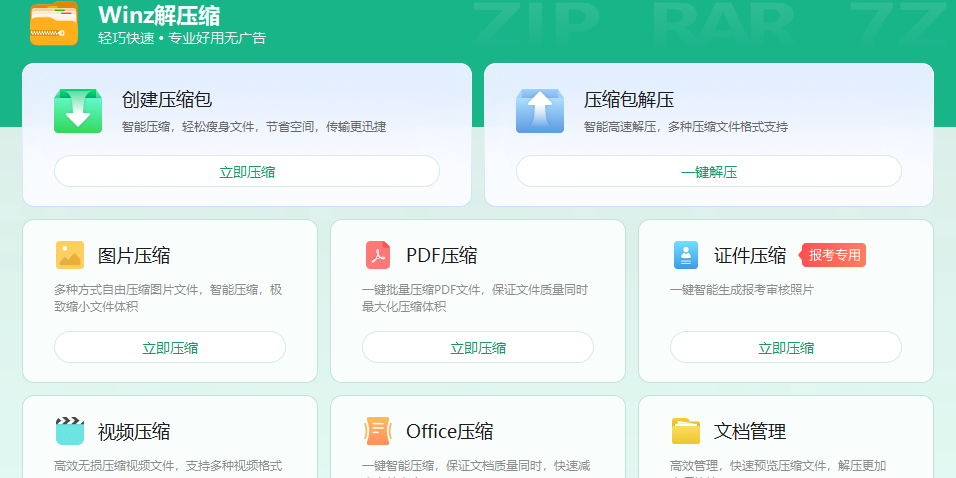This screenshot has width=956, height=478.
Task: Click the red PDF compression icon
Action: [378, 255]
